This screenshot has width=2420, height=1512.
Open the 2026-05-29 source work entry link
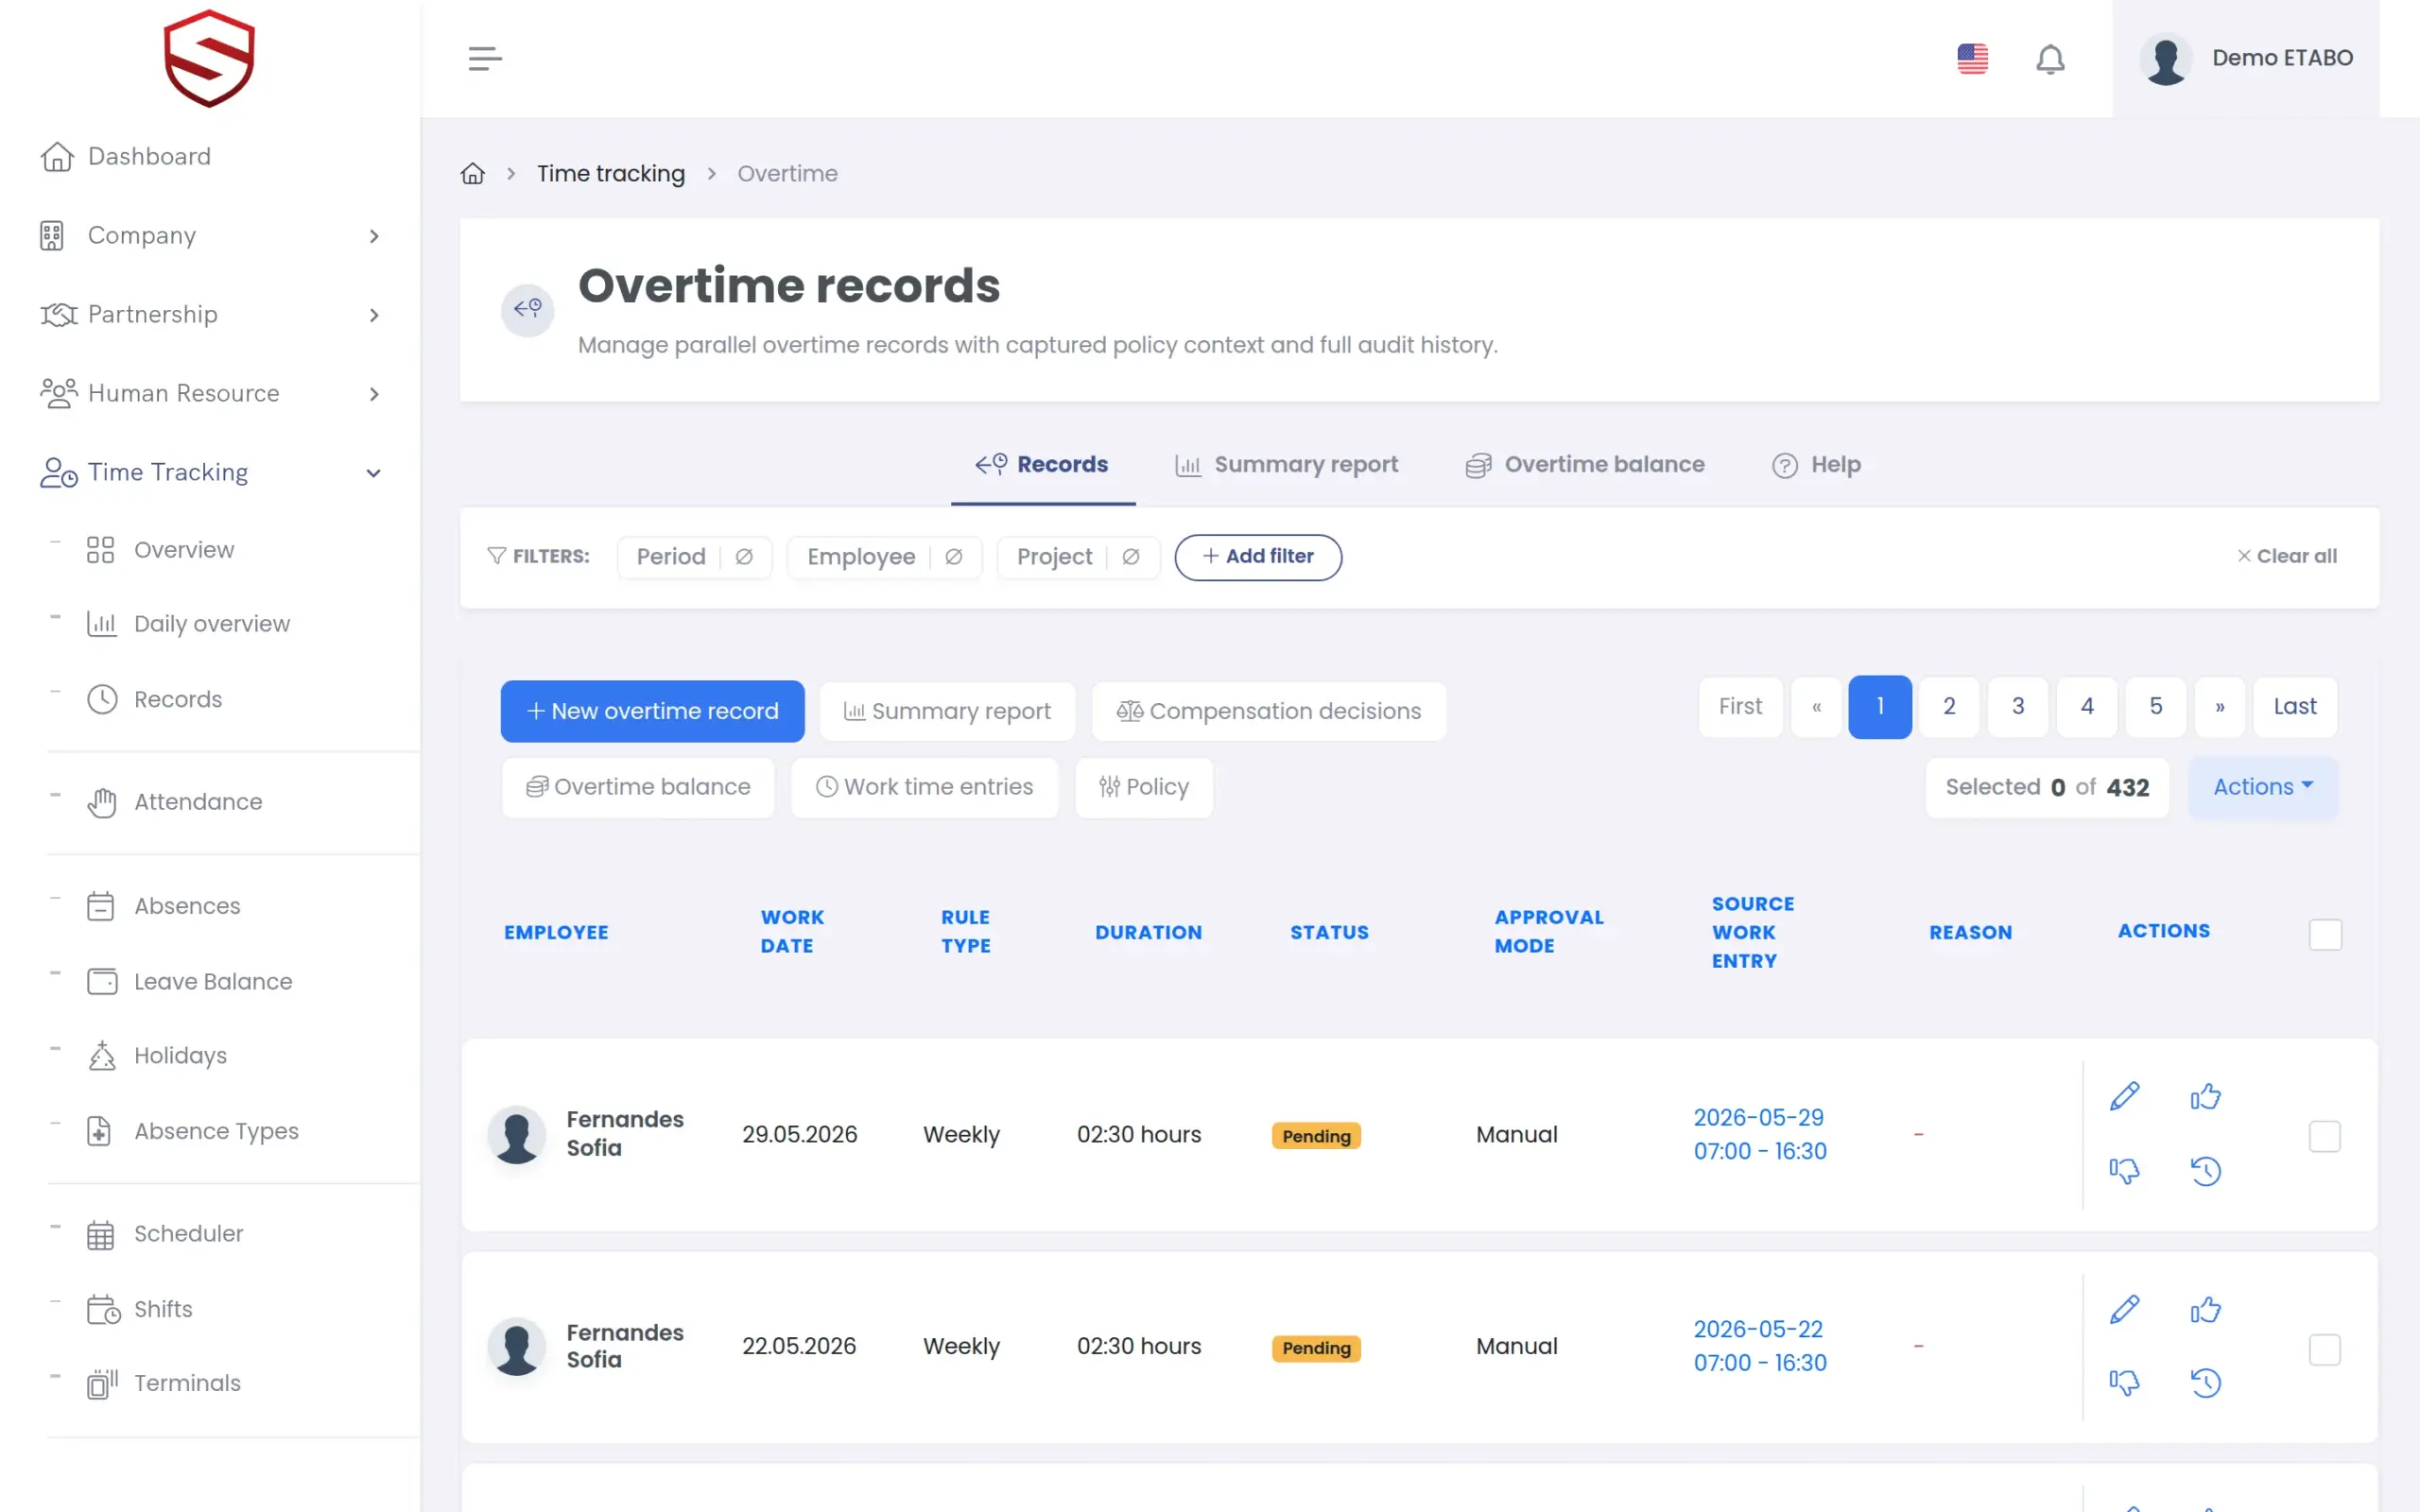tap(1760, 1134)
